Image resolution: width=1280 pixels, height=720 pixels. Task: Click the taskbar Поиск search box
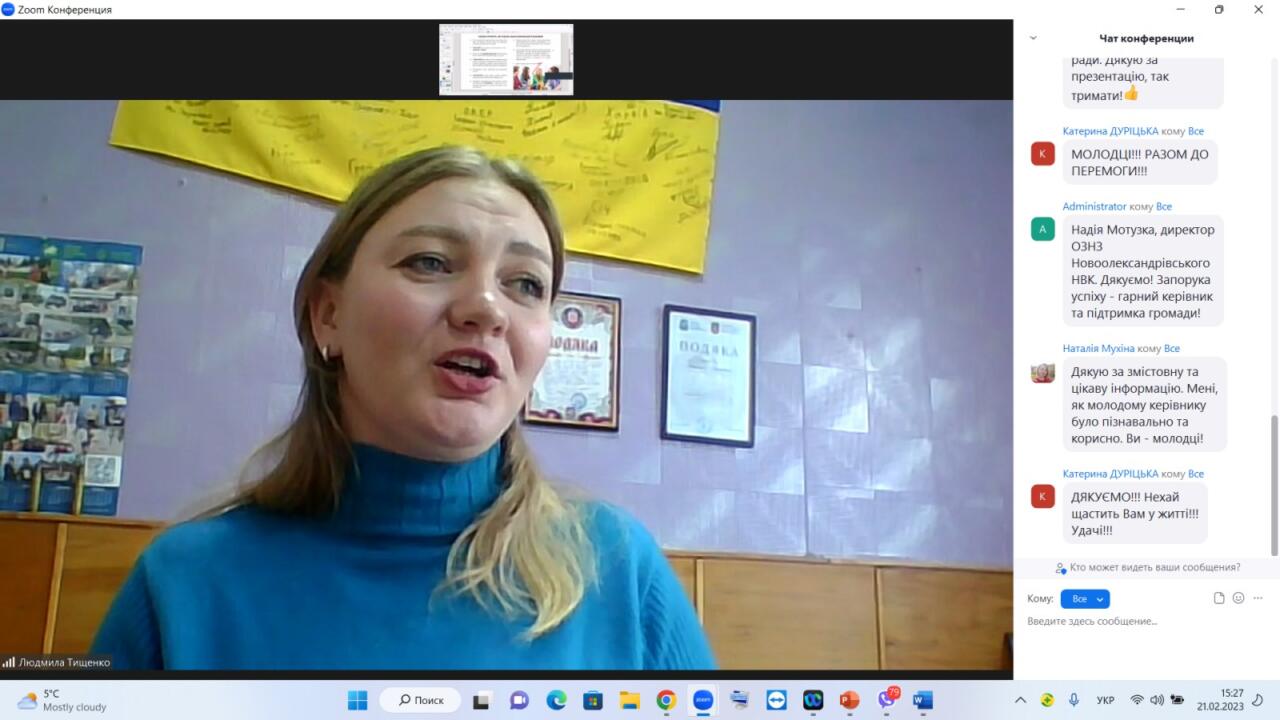pos(420,700)
